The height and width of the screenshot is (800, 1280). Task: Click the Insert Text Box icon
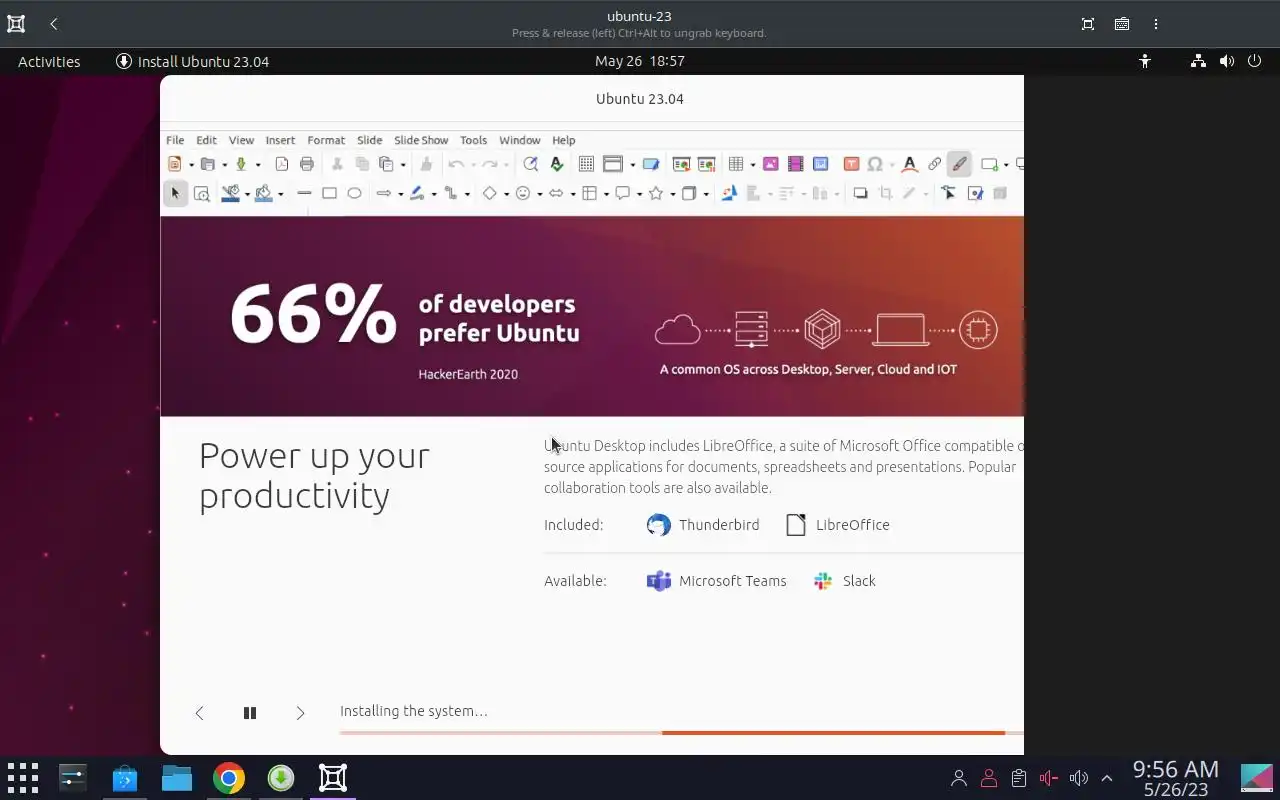pyautogui.click(x=851, y=164)
